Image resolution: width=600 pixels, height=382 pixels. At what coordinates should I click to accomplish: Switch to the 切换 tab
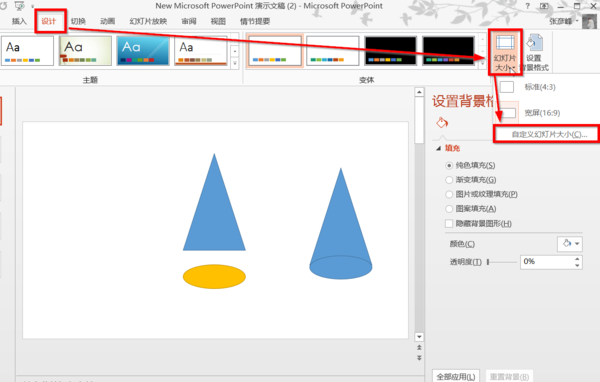pyautogui.click(x=78, y=21)
